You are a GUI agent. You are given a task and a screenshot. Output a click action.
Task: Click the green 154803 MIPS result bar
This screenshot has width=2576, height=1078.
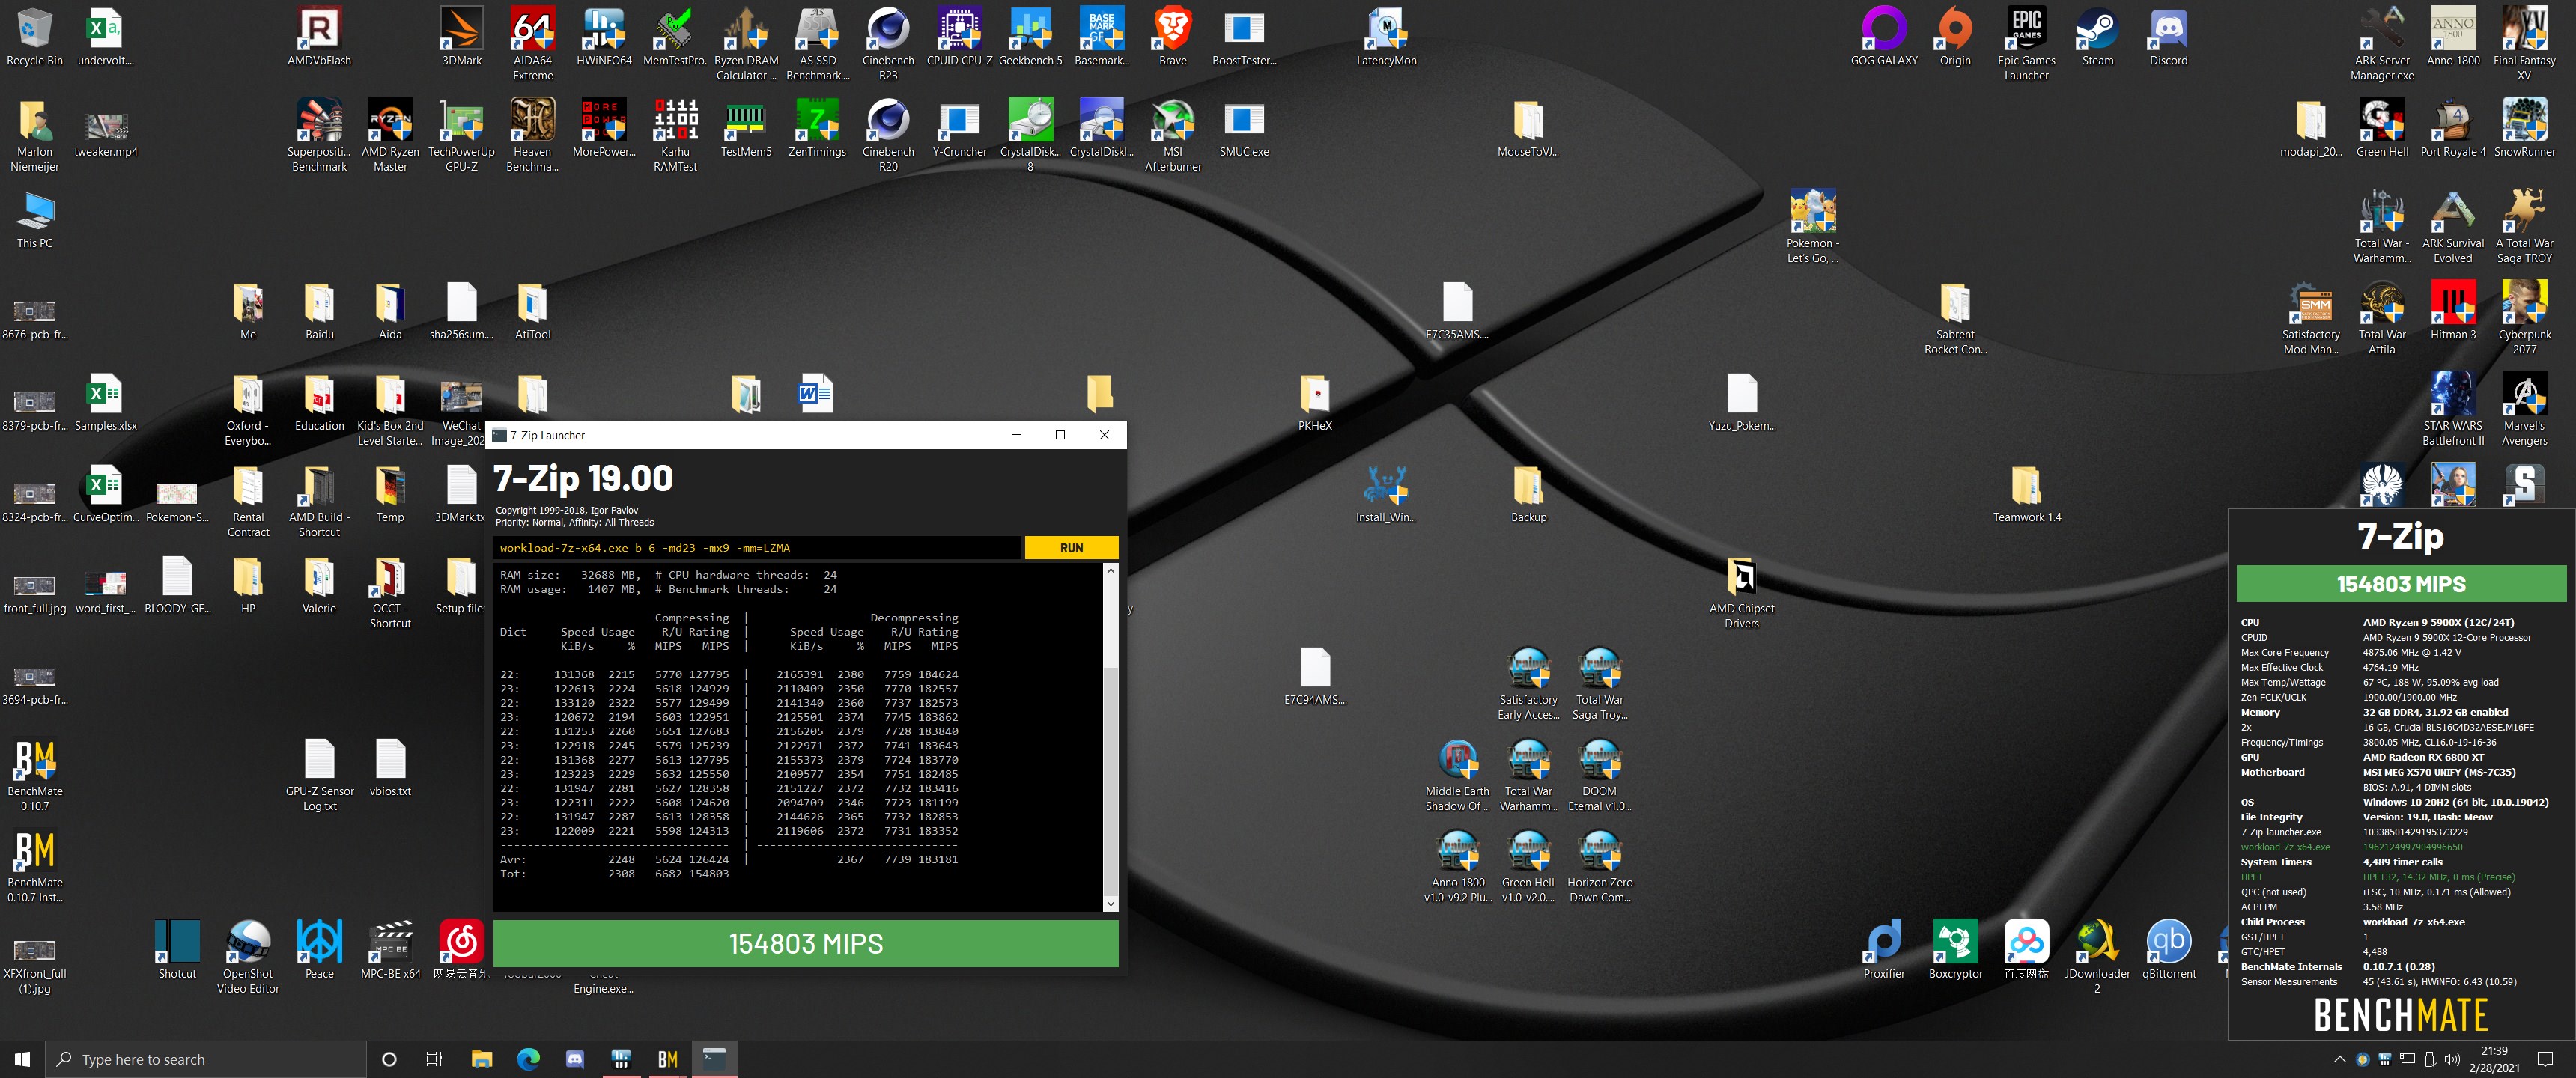point(805,943)
